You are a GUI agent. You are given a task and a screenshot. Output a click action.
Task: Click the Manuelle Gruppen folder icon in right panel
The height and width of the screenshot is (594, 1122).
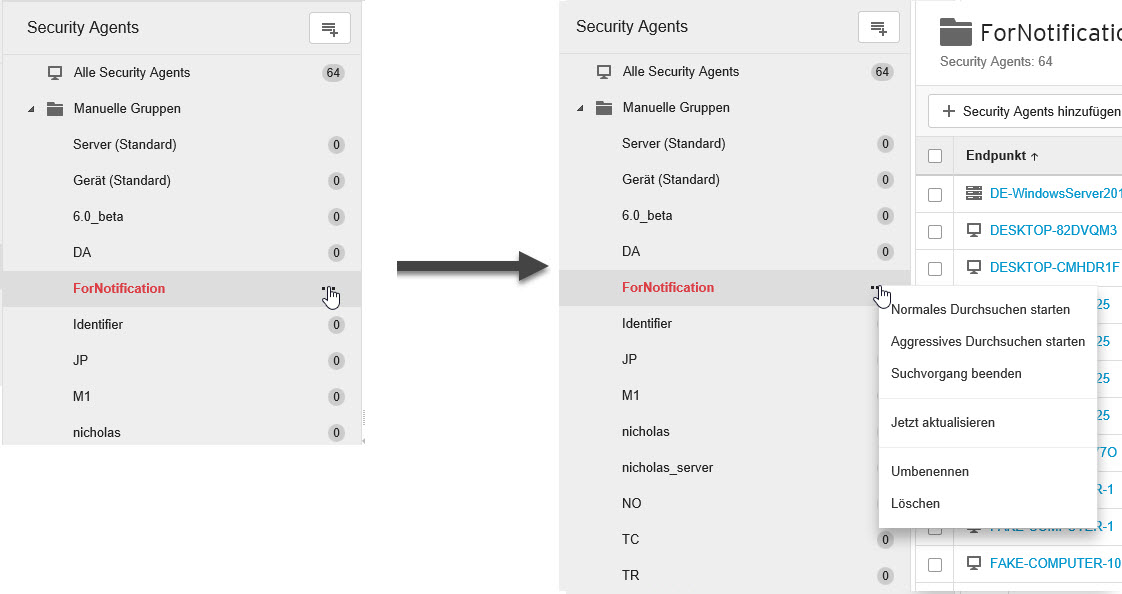coord(604,107)
